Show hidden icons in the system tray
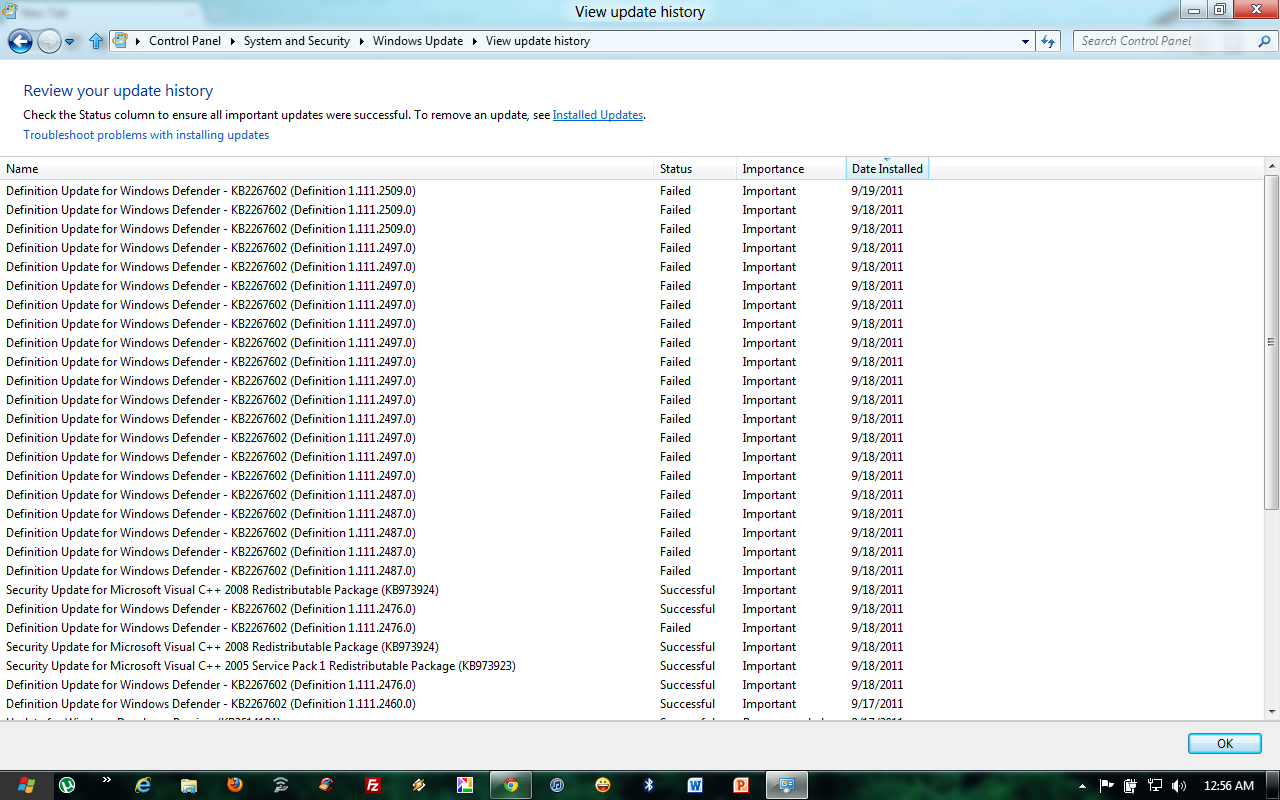 point(1082,786)
